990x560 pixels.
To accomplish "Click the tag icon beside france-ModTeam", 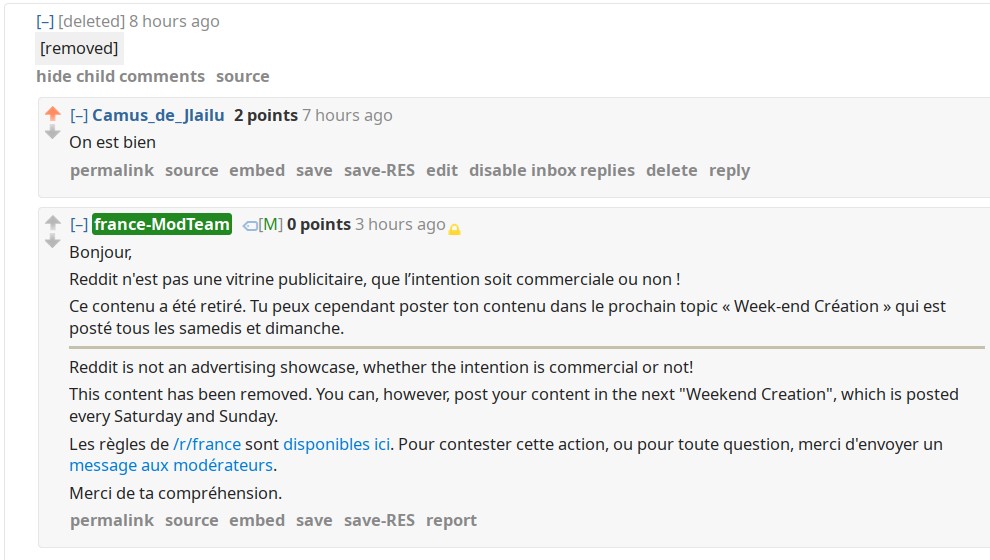I will (250, 225).
